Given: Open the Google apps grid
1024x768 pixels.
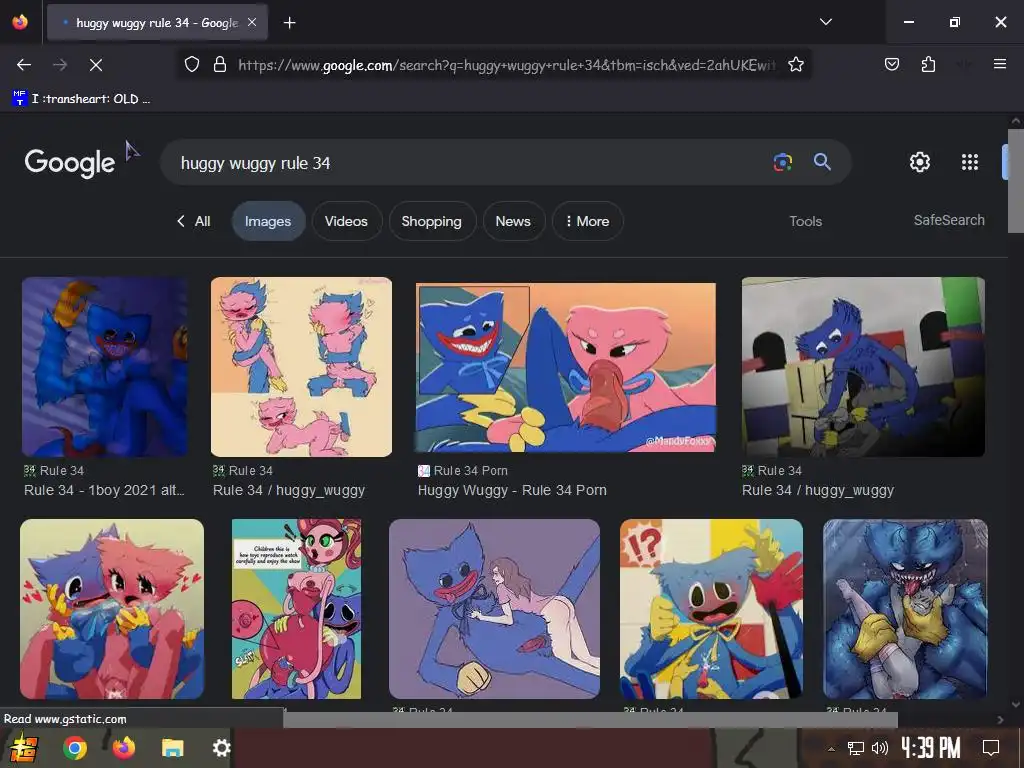Looking at the screenshot, I should point(970,162).
